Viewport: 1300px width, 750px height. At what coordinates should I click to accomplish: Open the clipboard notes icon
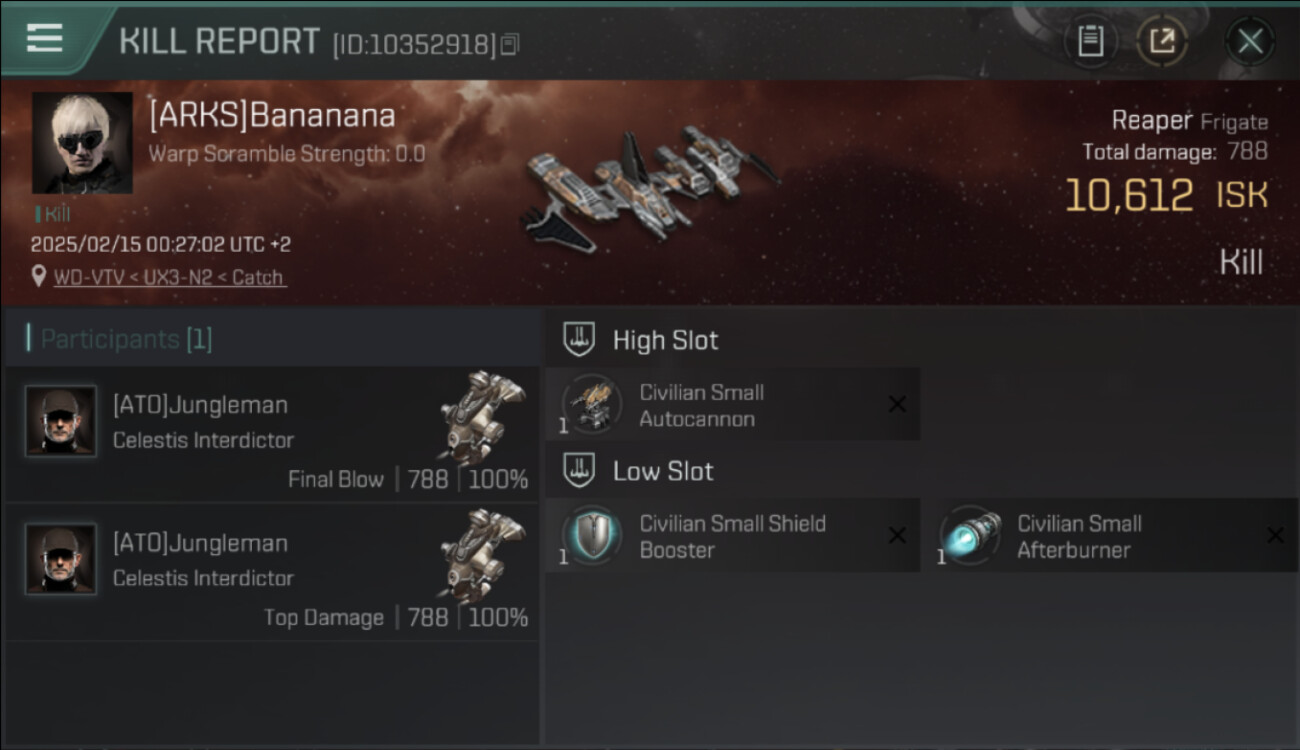[x=1090, y=41]
